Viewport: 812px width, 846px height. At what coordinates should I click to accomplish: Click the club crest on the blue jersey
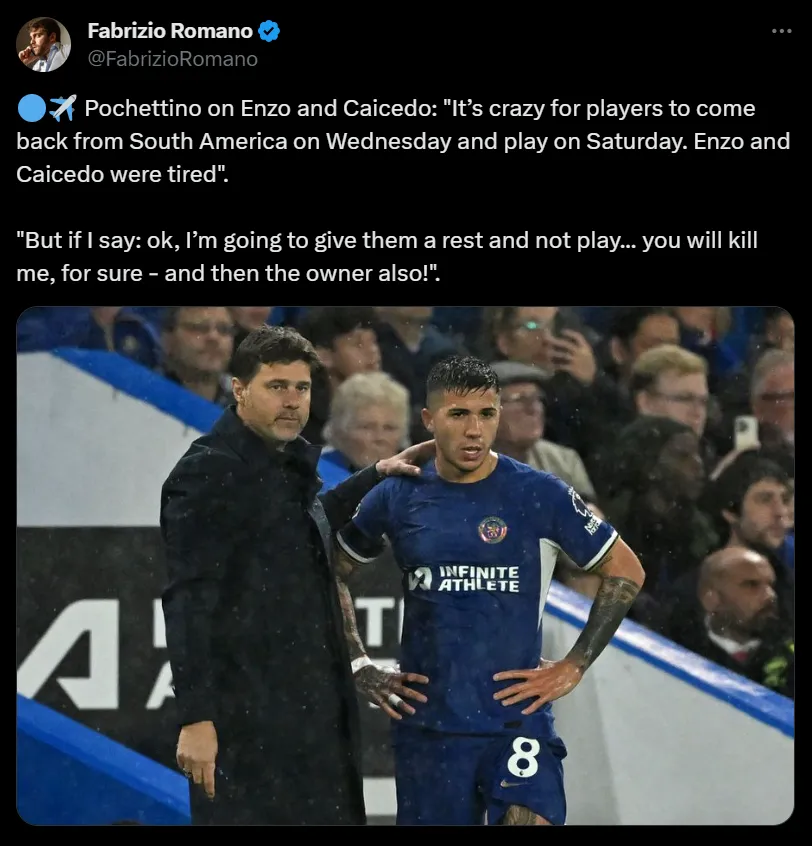click(491, 529)
